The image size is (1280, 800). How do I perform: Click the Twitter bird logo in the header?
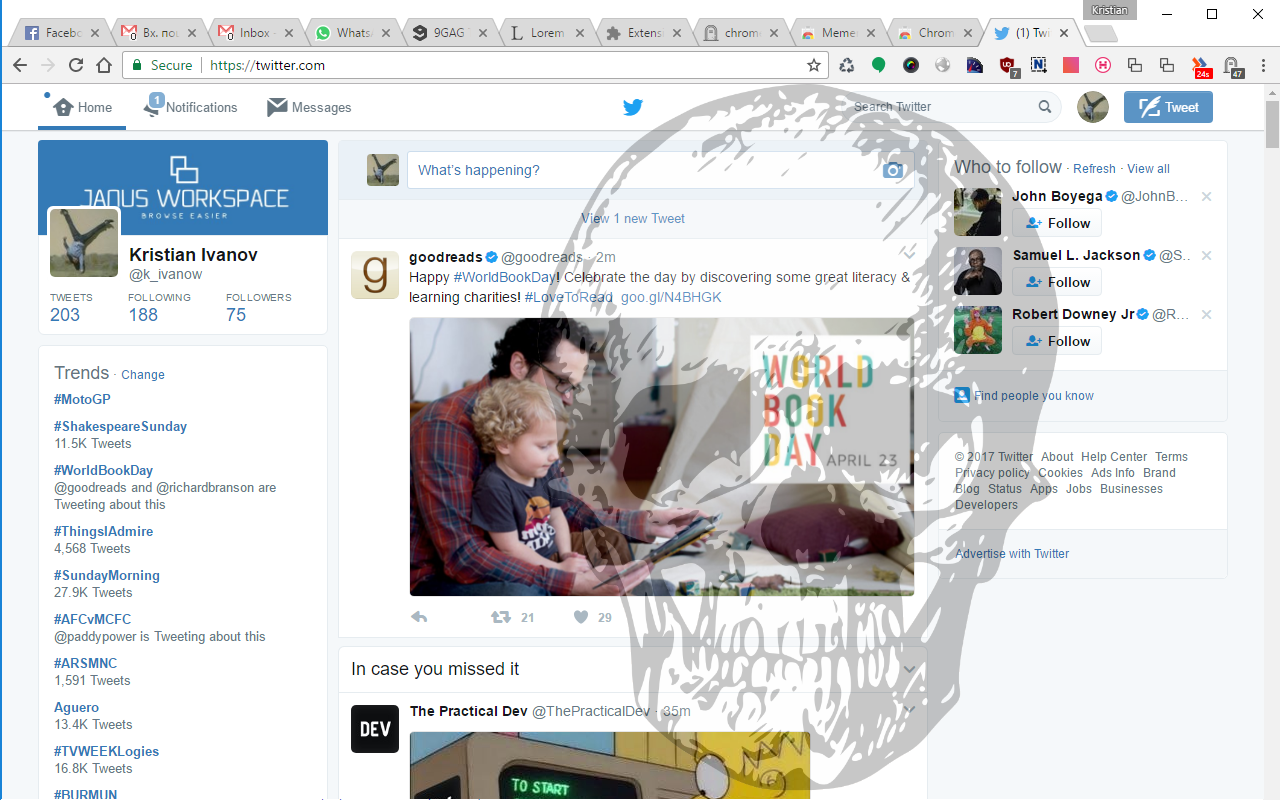click(632, 107)
